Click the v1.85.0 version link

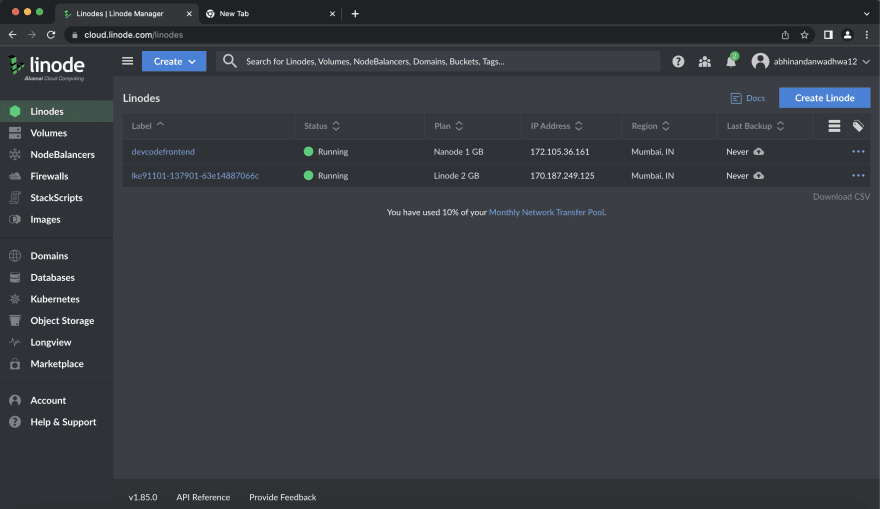[x=143, y=497]
